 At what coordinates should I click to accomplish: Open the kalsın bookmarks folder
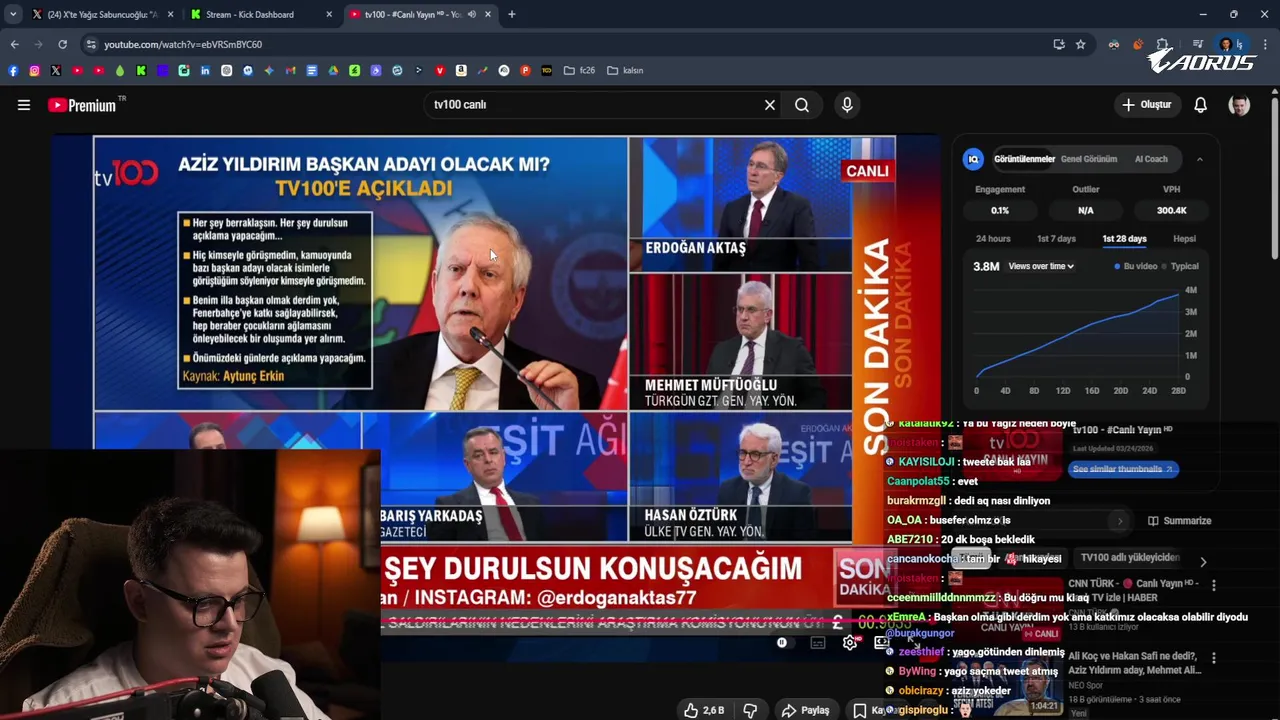click(625, 70)
